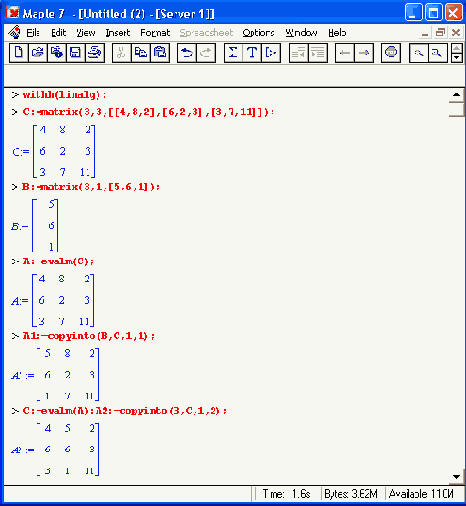Image resolution: width=466 pixels, height=506 pixels.
Task: Insert Maple input with Sigma button
Action: tap(233, 53)
